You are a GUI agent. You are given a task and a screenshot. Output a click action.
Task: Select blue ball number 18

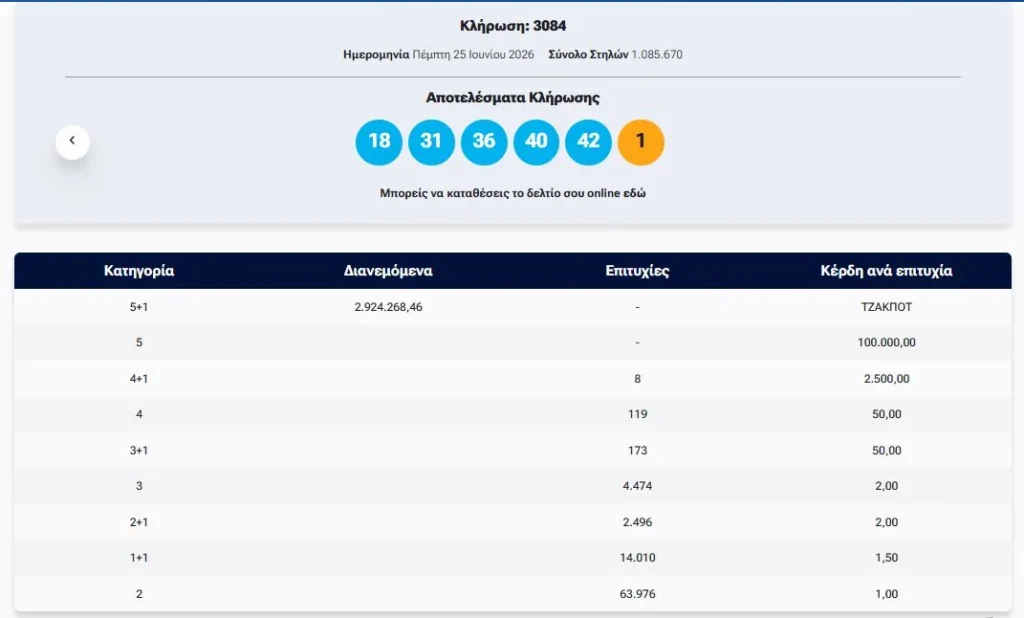pos(379,142)
